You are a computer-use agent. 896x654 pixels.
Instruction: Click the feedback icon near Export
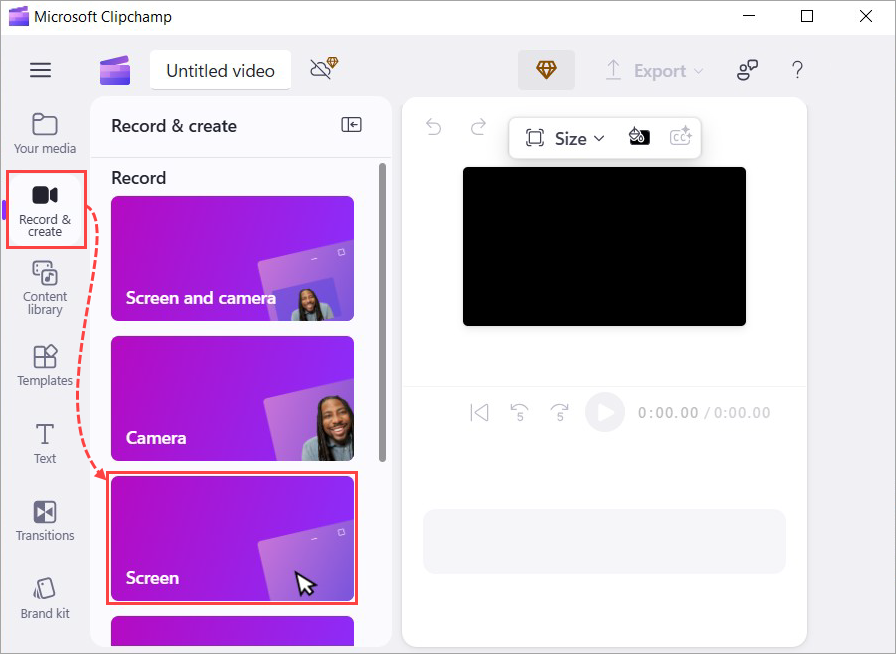(747, 70)
